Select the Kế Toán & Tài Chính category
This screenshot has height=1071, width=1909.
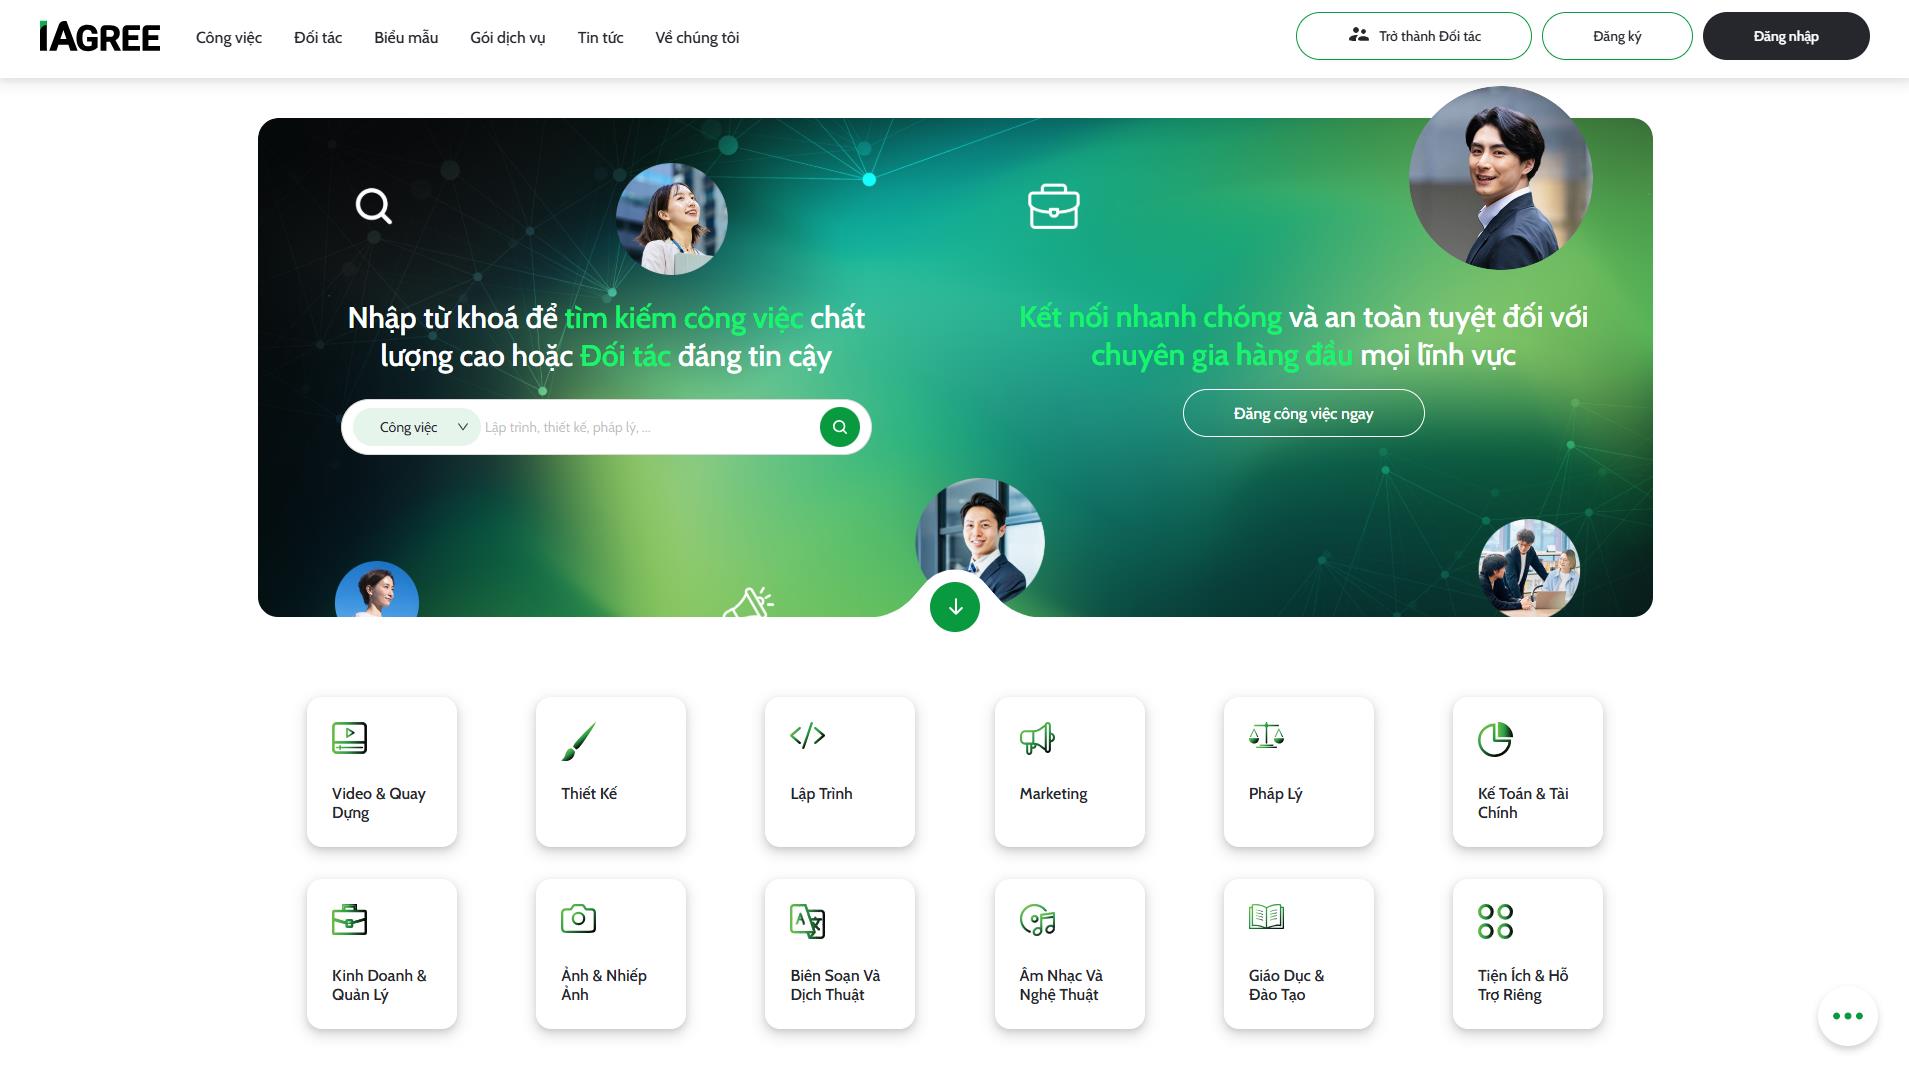1527,771
